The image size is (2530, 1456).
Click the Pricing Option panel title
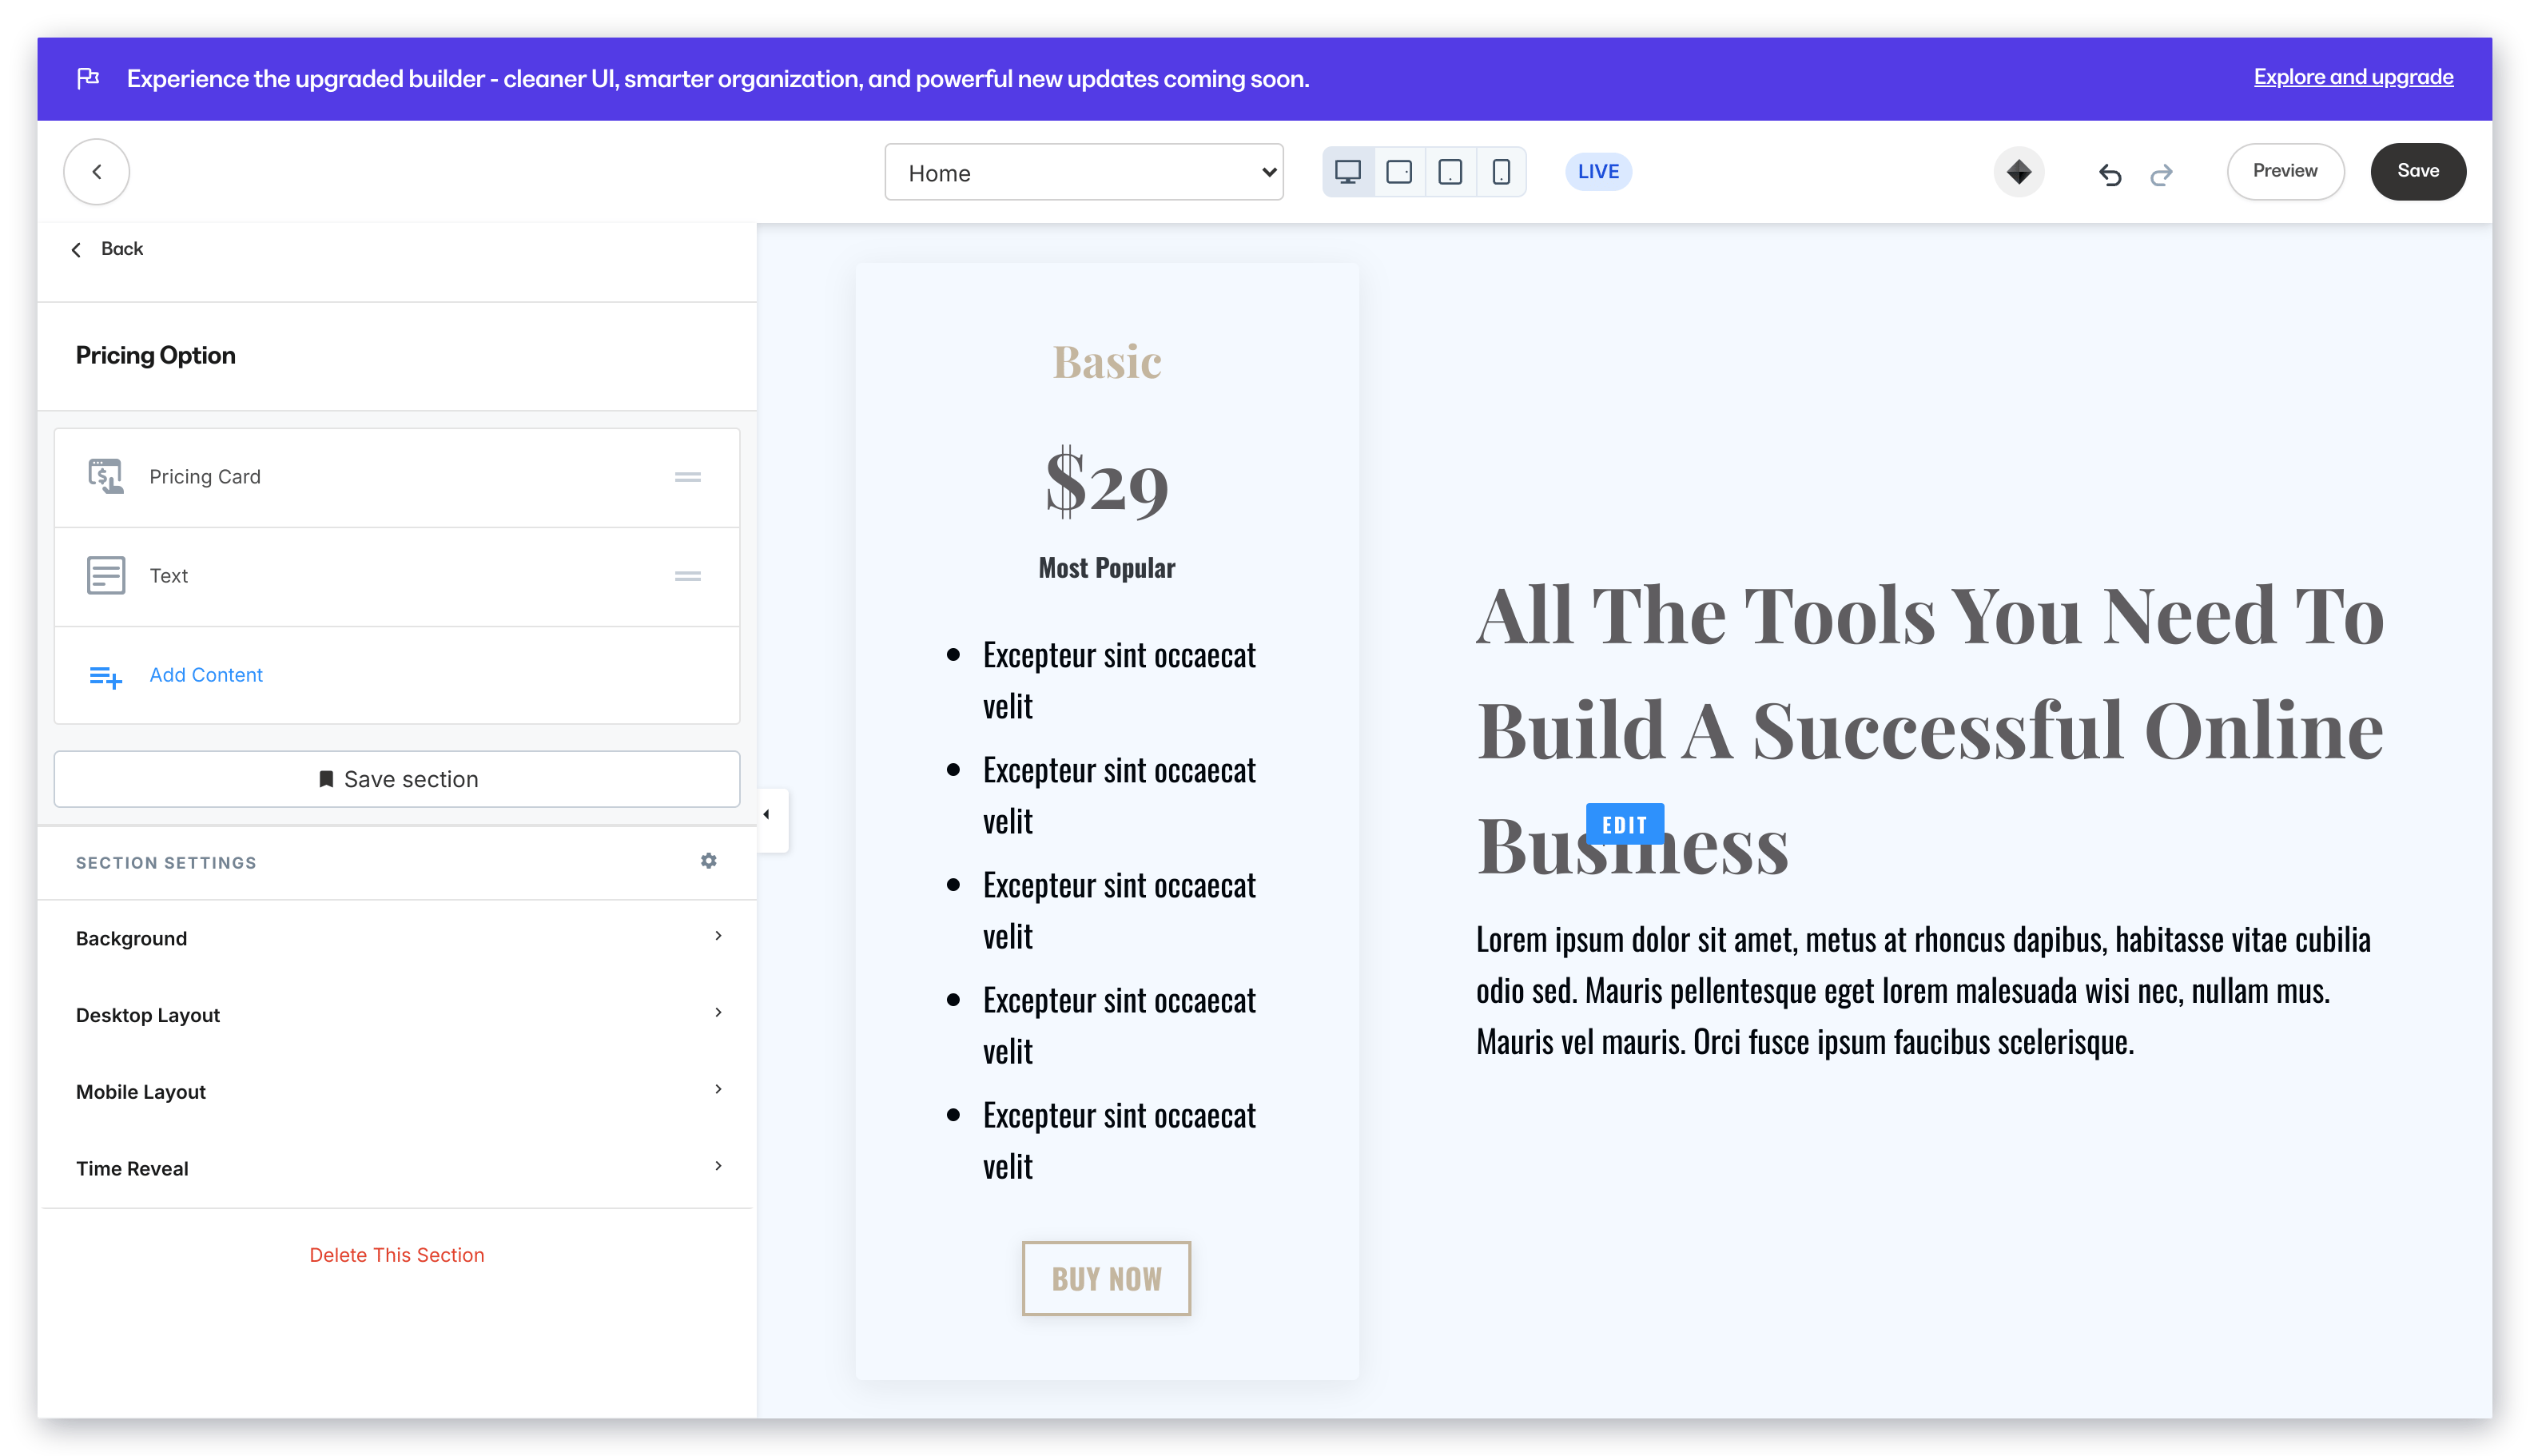click(155, 355)
